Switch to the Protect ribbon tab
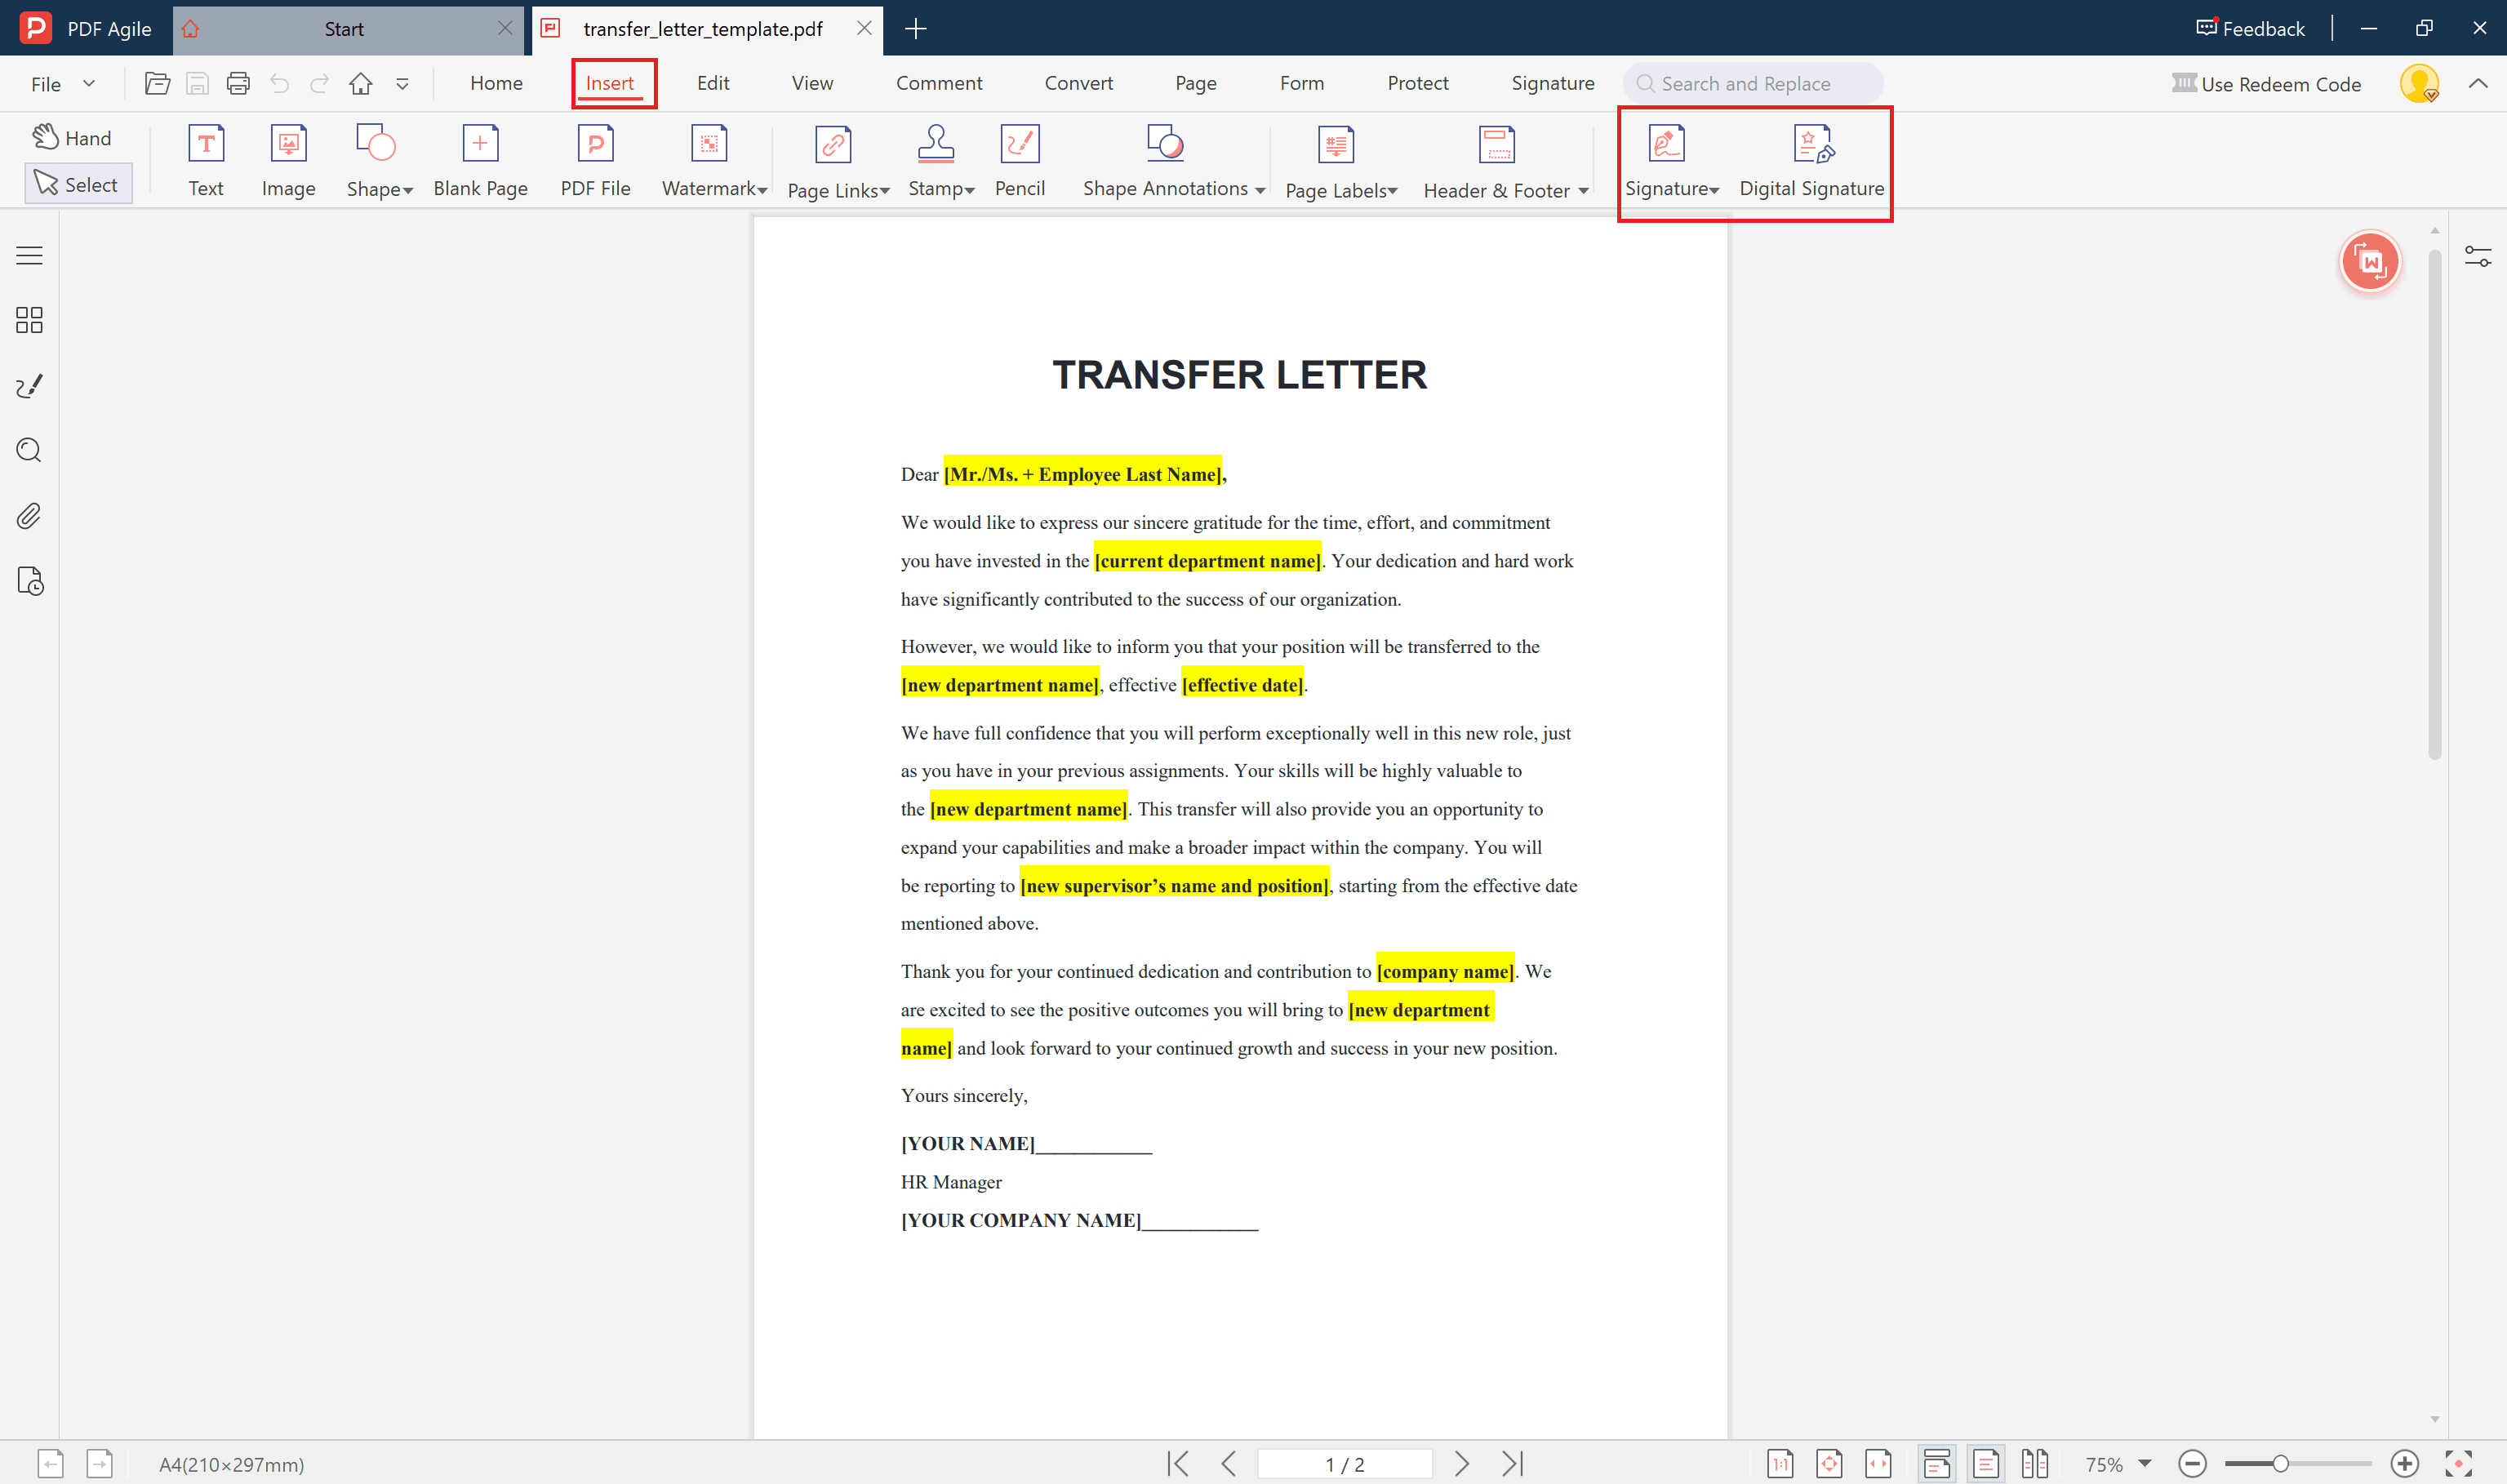Viewport: 2507px width, 1484px height. click(x=1417, y=83)
